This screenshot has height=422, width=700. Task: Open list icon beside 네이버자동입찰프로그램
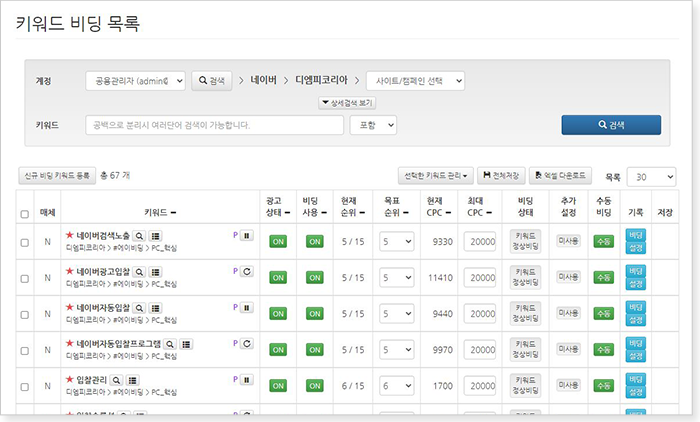pos(186,343)
